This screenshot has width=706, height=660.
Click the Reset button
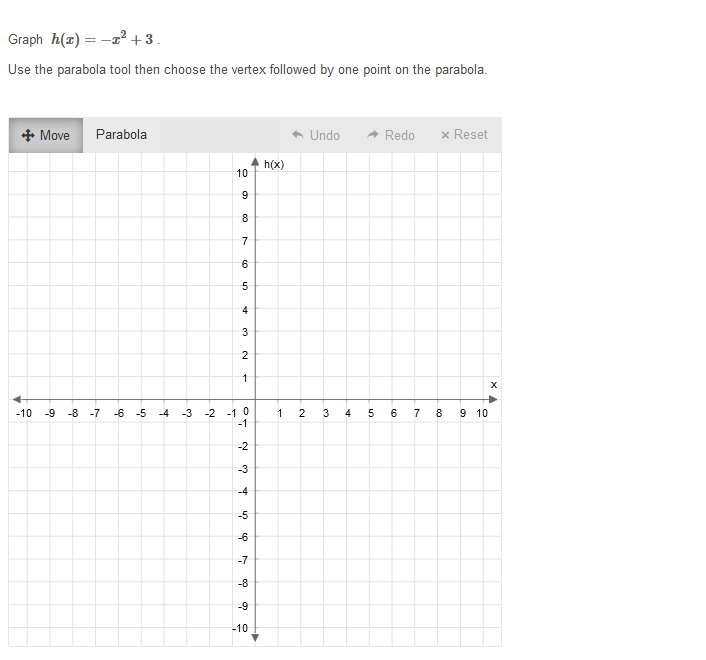464,135
